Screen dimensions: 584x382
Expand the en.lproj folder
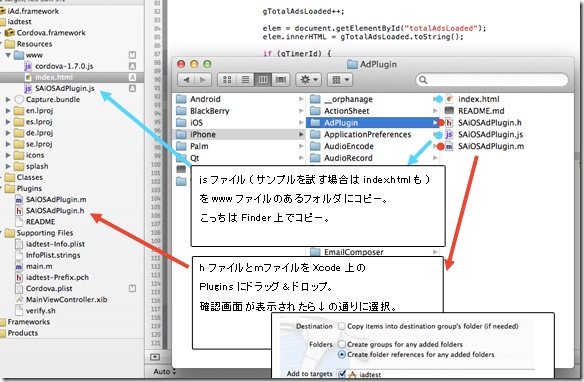tap(8, 111)
